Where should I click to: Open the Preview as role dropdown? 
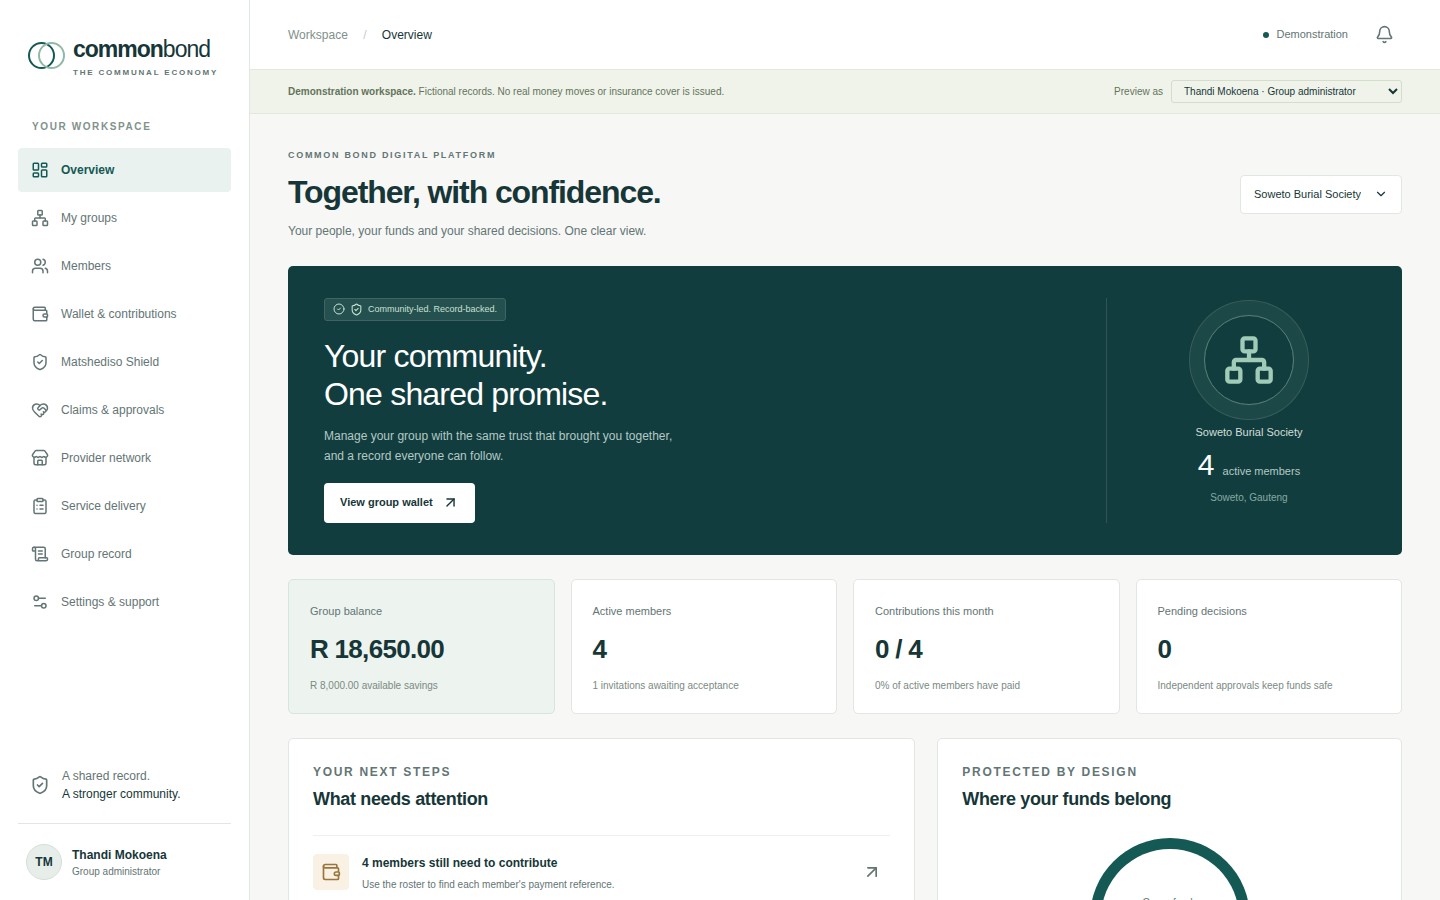click(1286, 91)
